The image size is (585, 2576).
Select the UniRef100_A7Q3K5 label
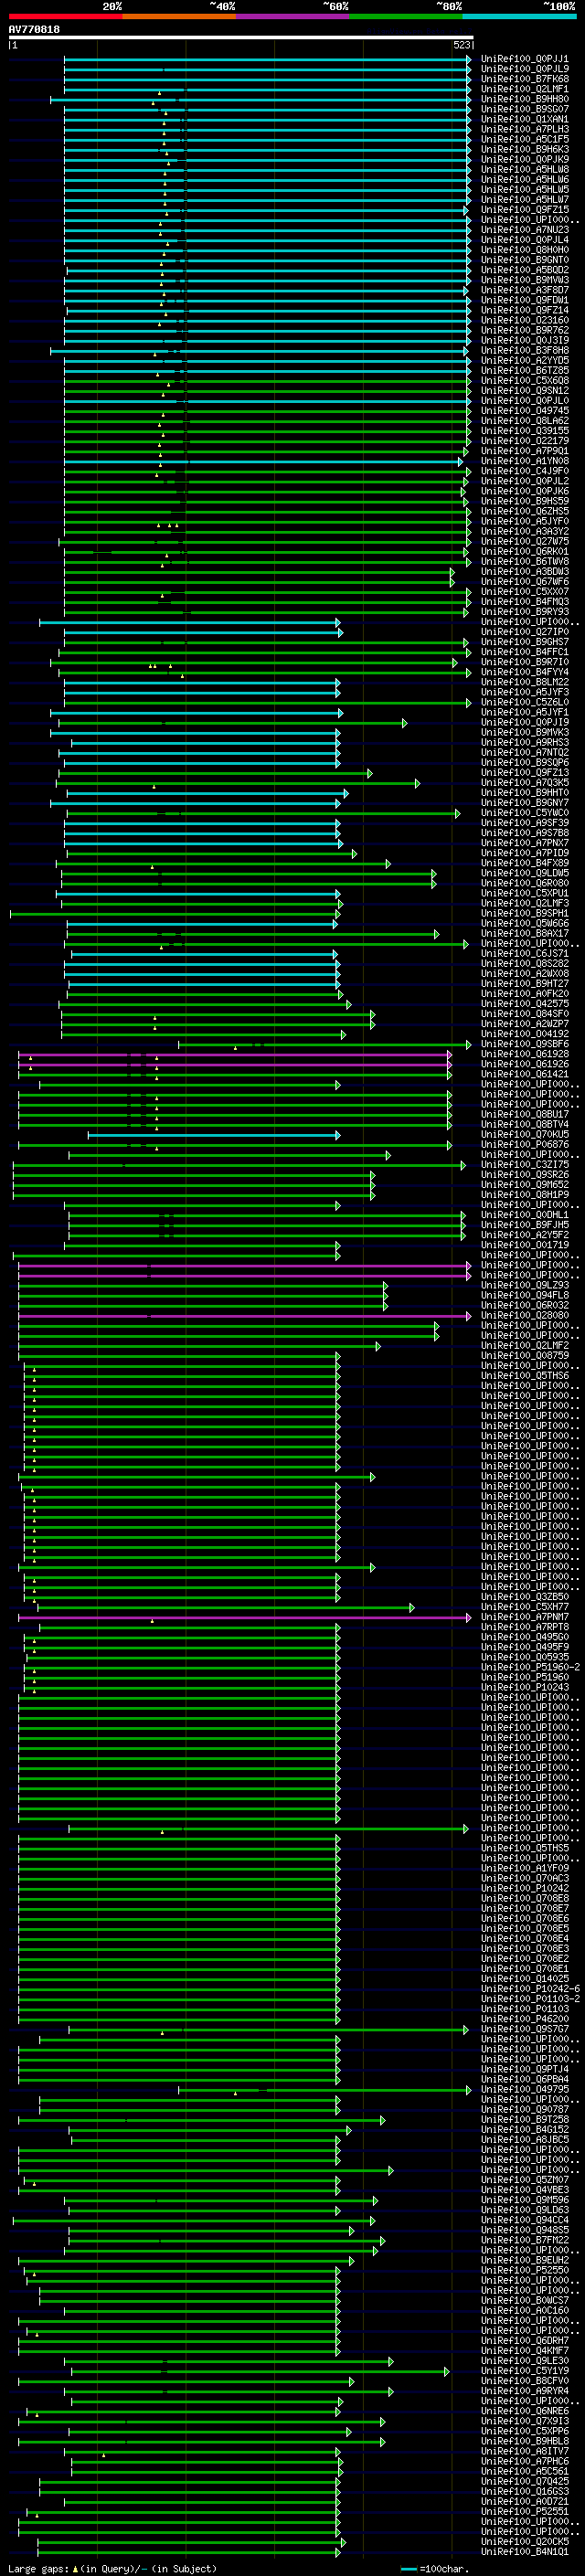pos(524,783)
